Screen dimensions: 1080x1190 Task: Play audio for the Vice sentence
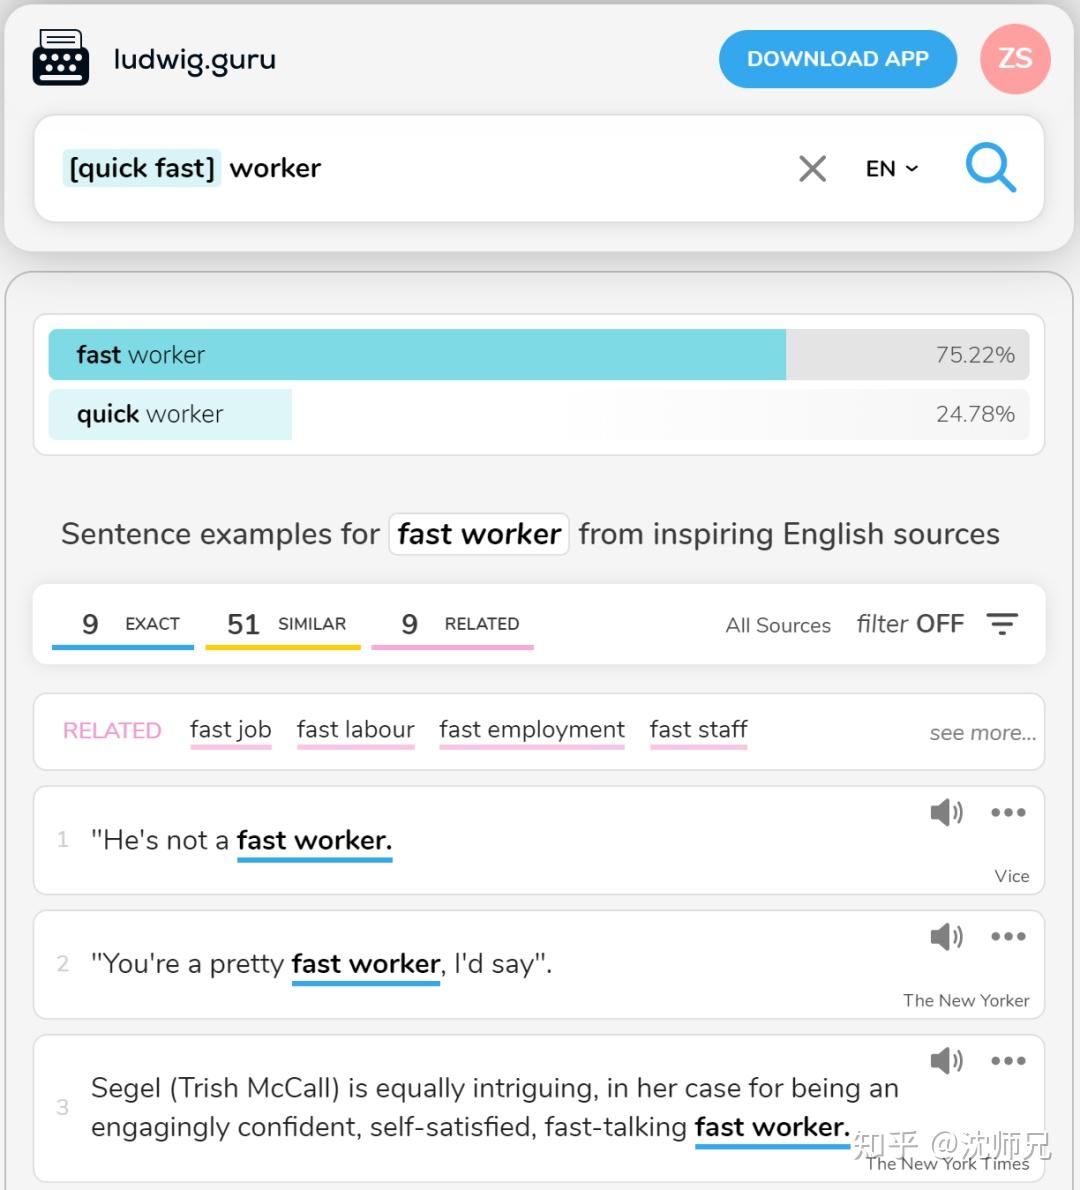tap(946, 812)
